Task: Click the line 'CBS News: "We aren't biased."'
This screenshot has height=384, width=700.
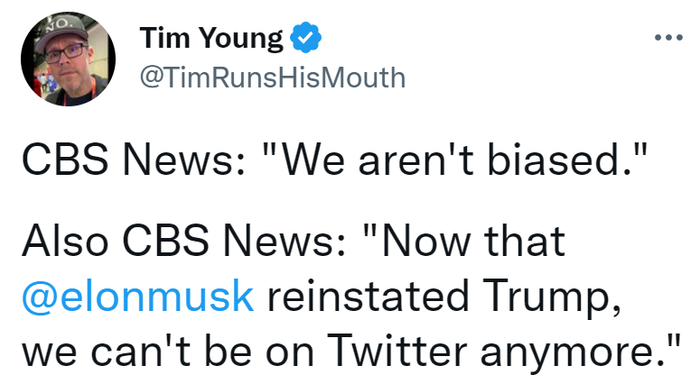Action: 334,160
